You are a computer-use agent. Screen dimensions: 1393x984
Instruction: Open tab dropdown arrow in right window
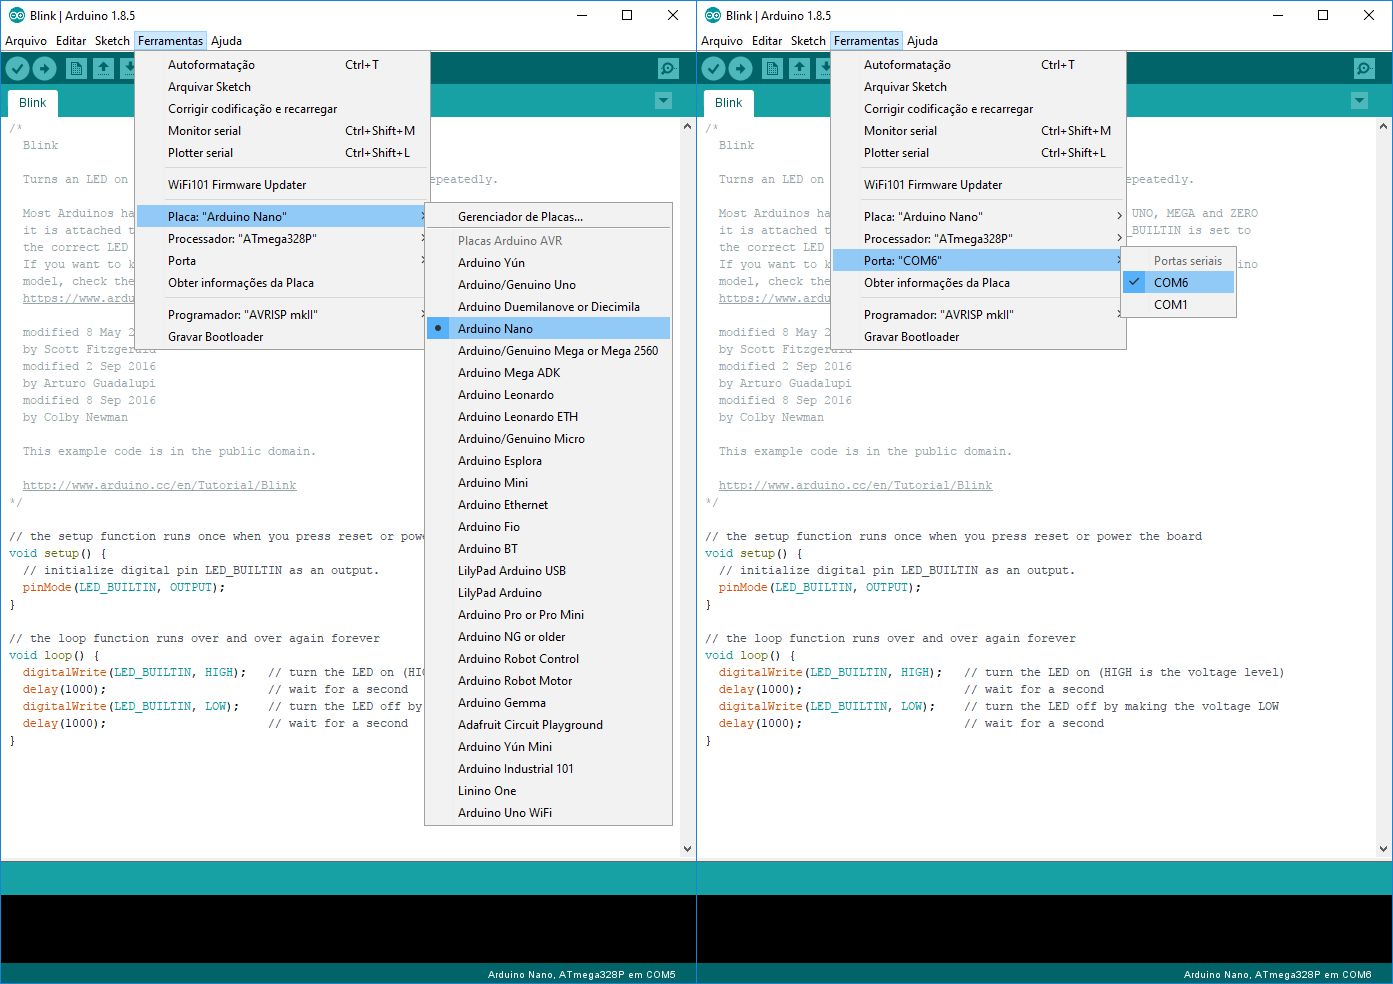[x=1359, y=101]
